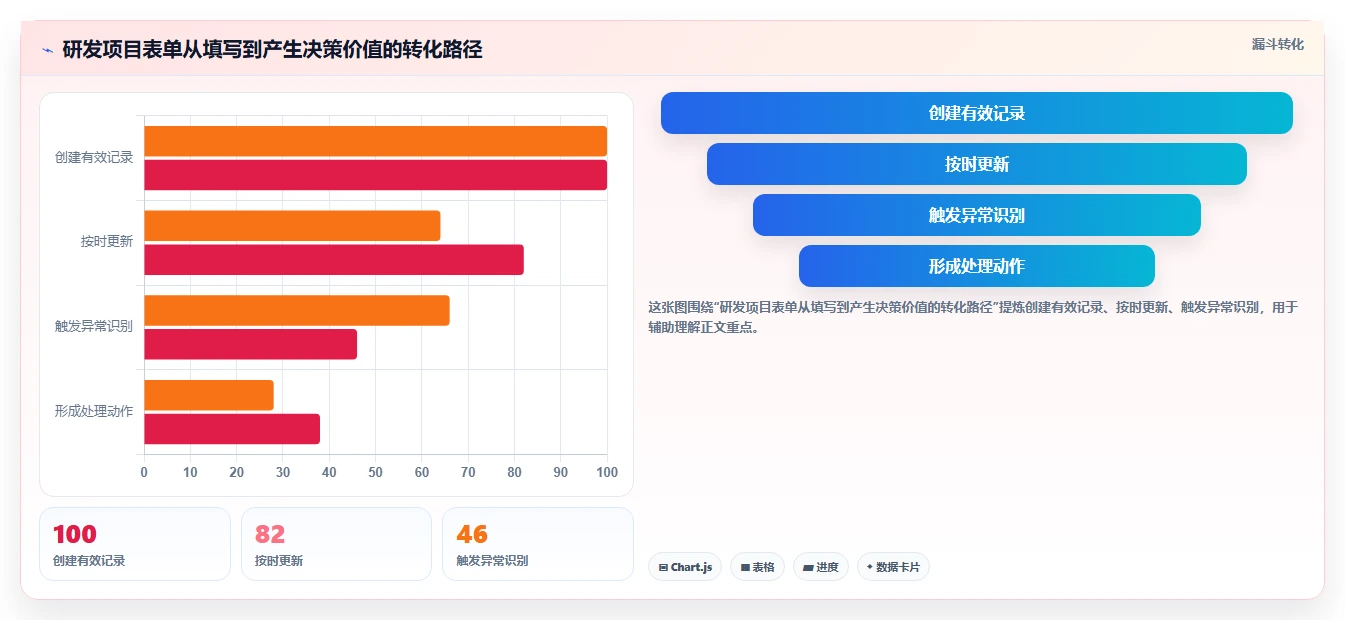Click the x-axis tick label 50
The width and height of the screenshot is (1345, 620).
(375, 472)
